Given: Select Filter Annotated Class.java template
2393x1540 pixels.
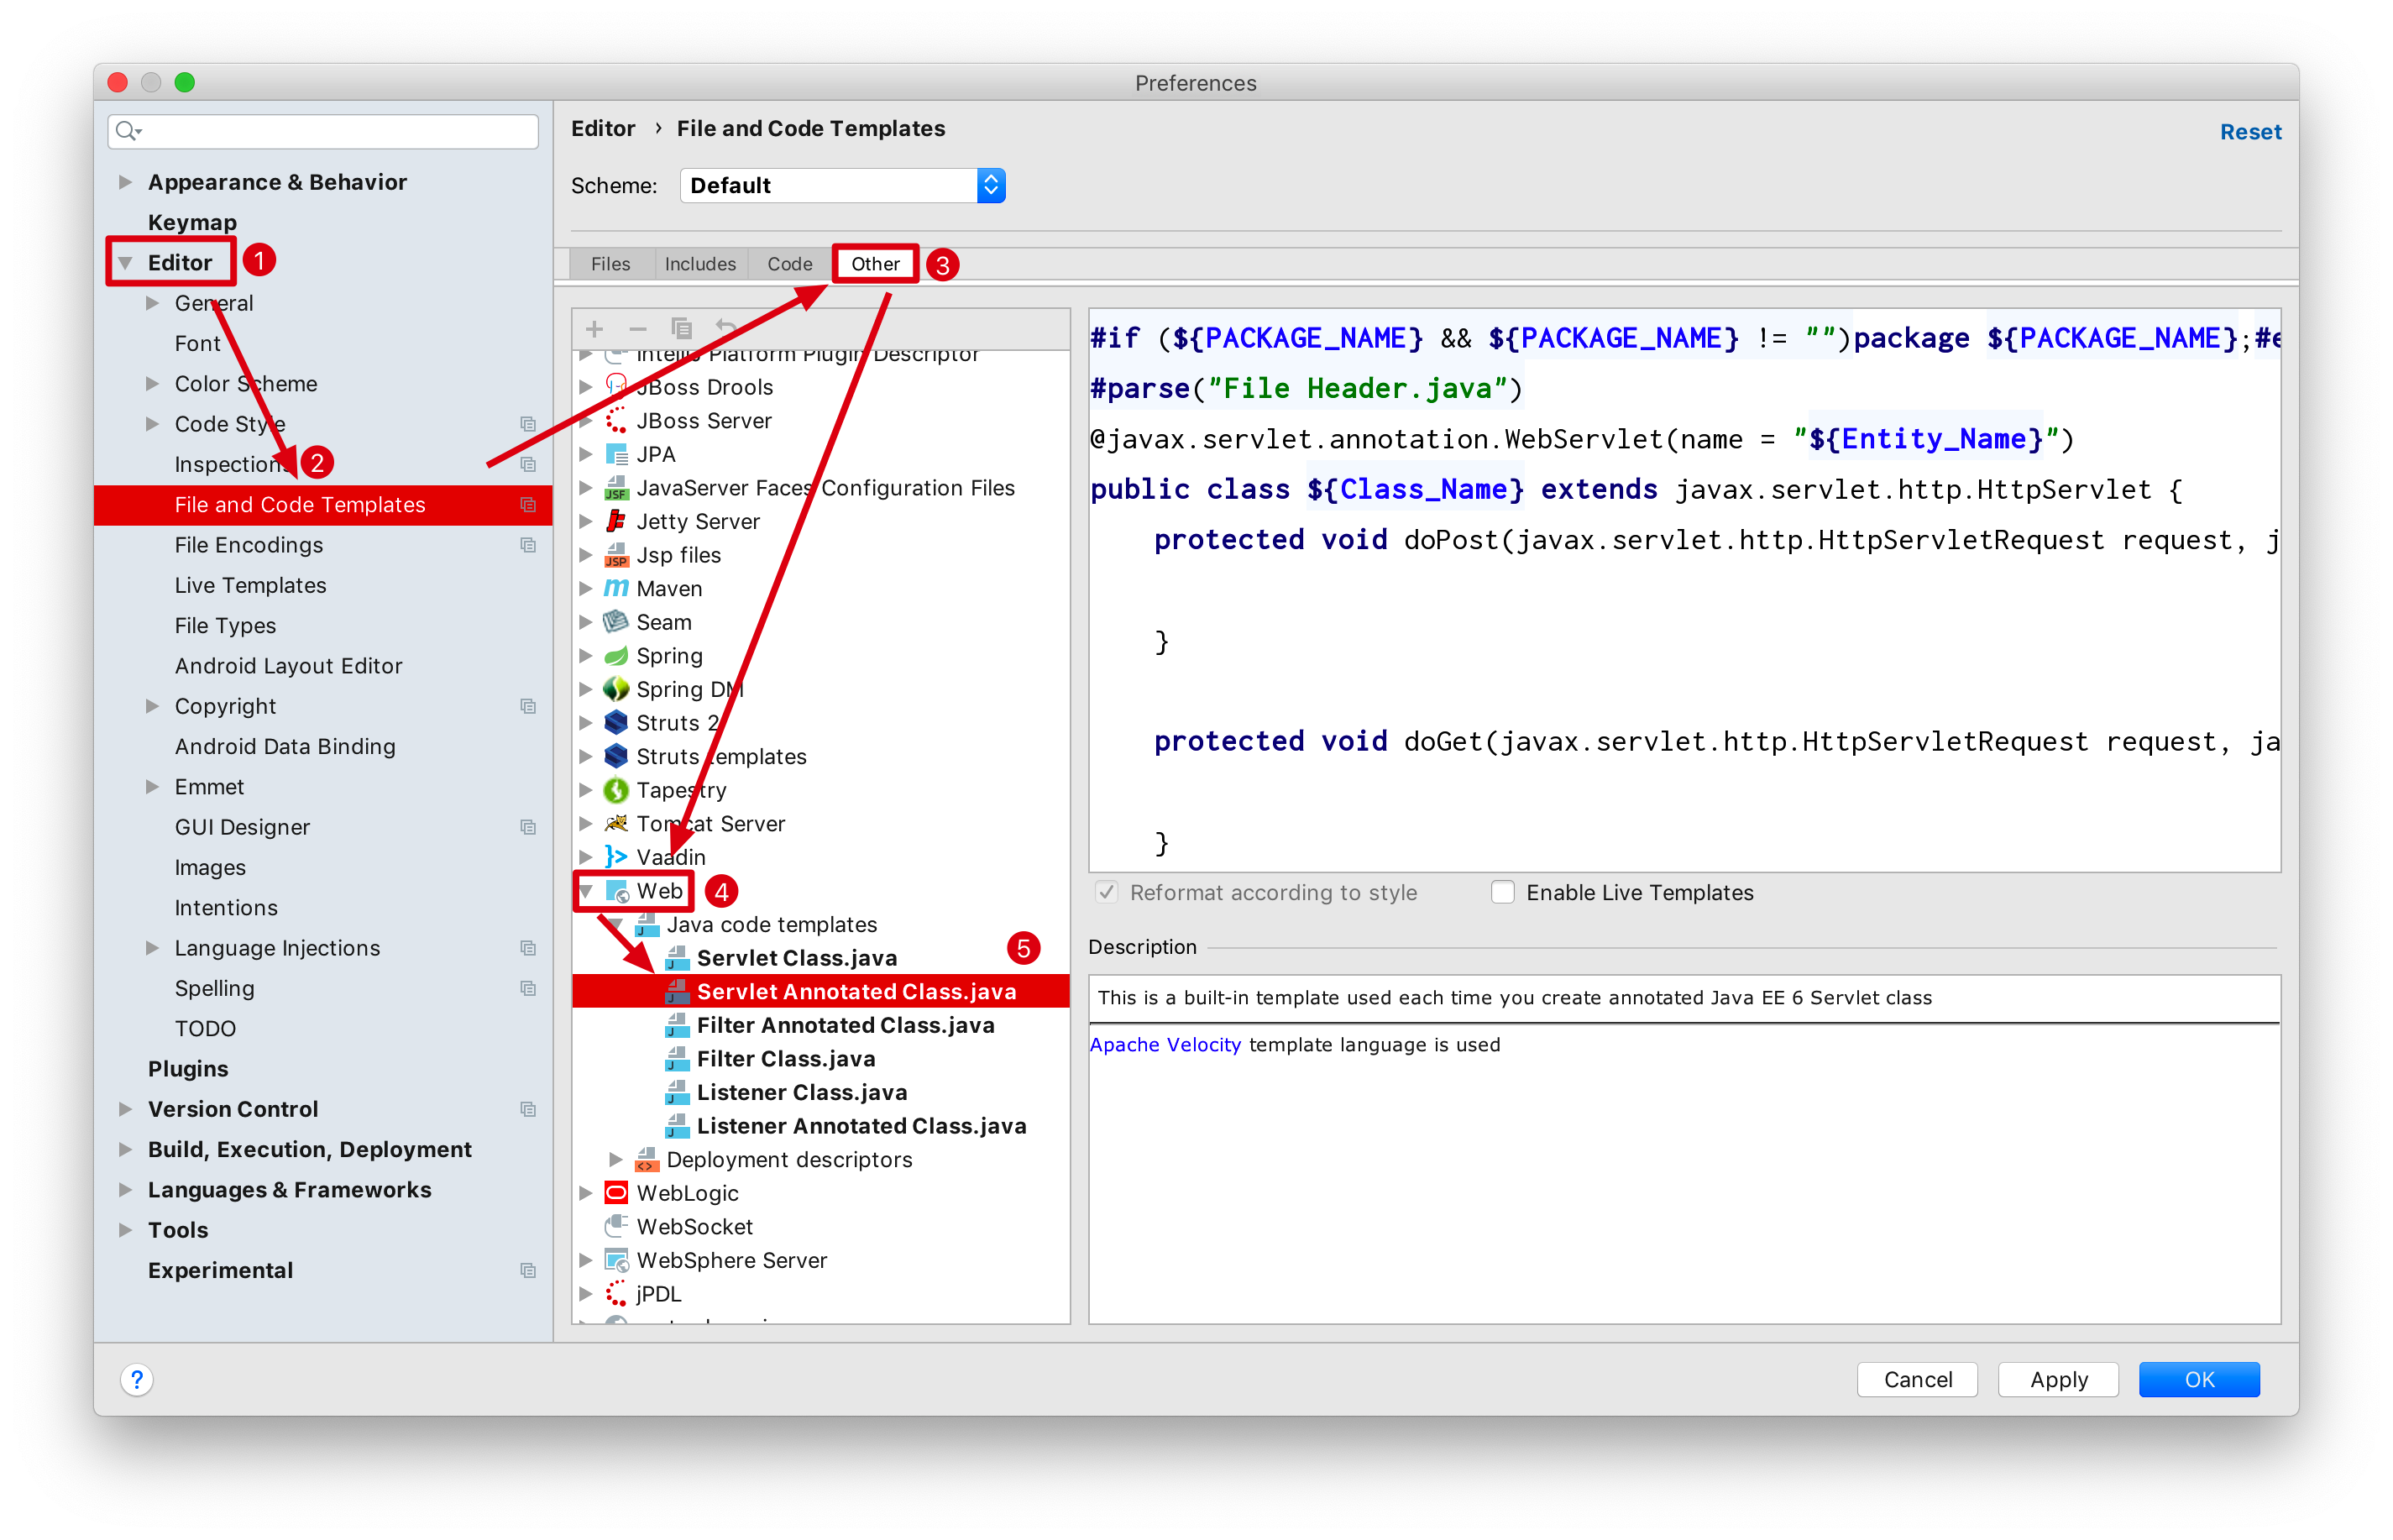Looking at the screenshot, I should point(845,1025).
